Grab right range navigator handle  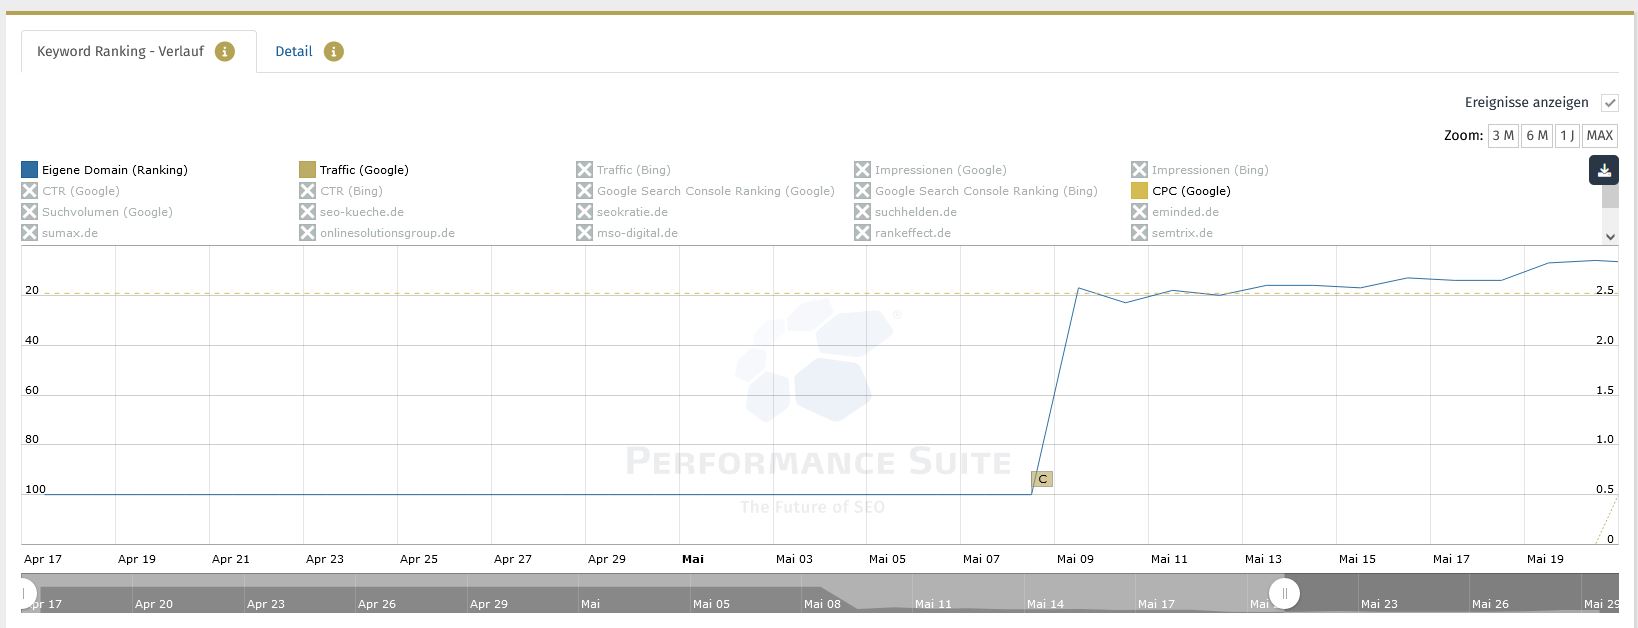(1285, 593)
